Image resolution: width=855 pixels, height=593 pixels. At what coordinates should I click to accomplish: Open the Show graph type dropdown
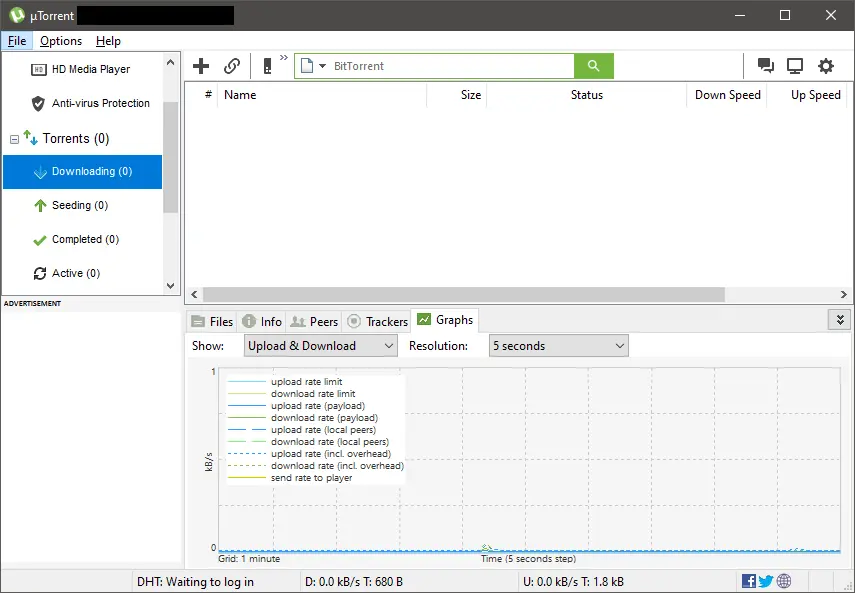click(320, 345)
